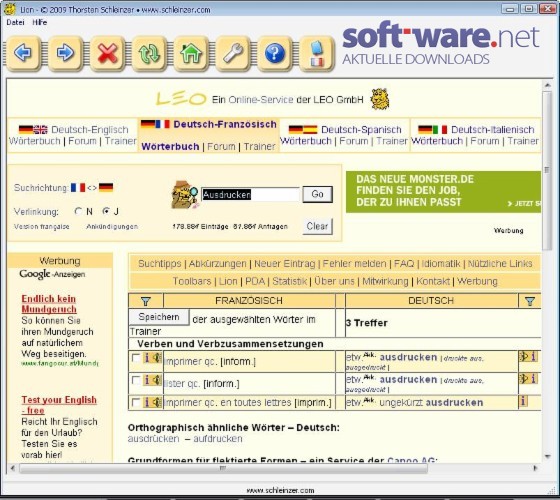The width and height of the screenshot is (560, 500).
Task: Navigate forward using the right arrow icon
Action: [x=65, y=54]
